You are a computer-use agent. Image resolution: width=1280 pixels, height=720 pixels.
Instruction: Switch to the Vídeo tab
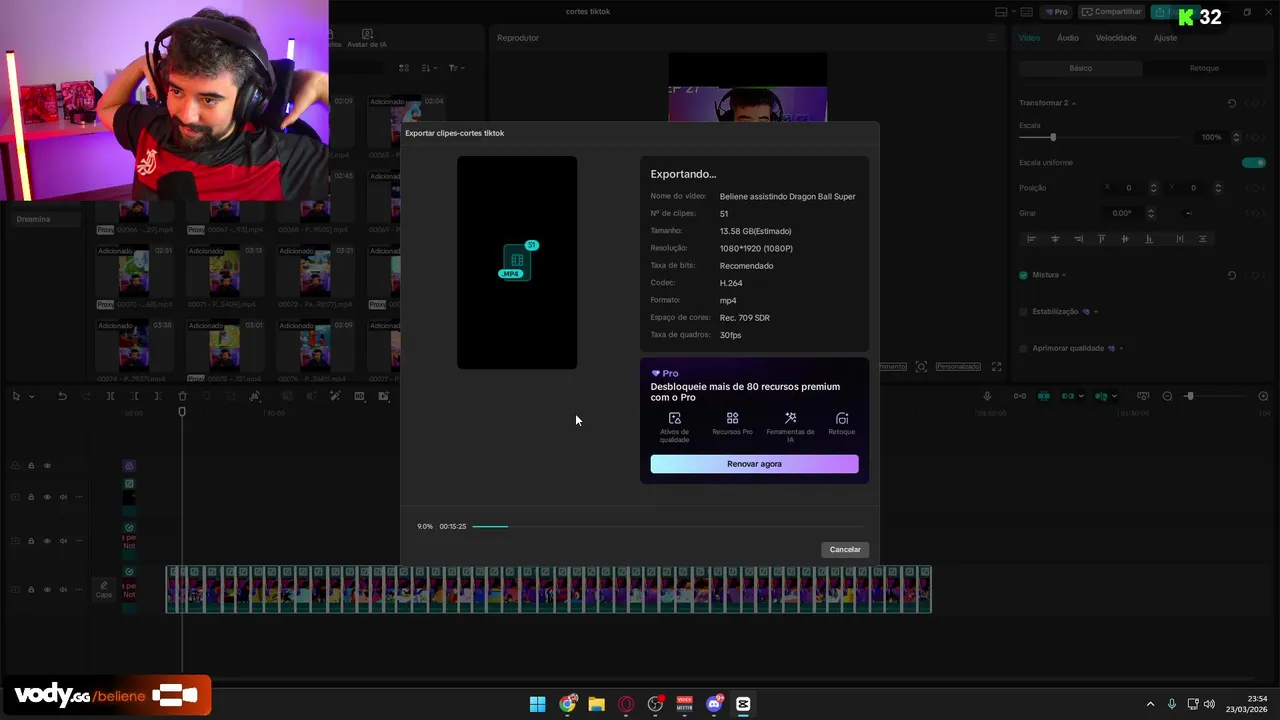pos(1029,38)
